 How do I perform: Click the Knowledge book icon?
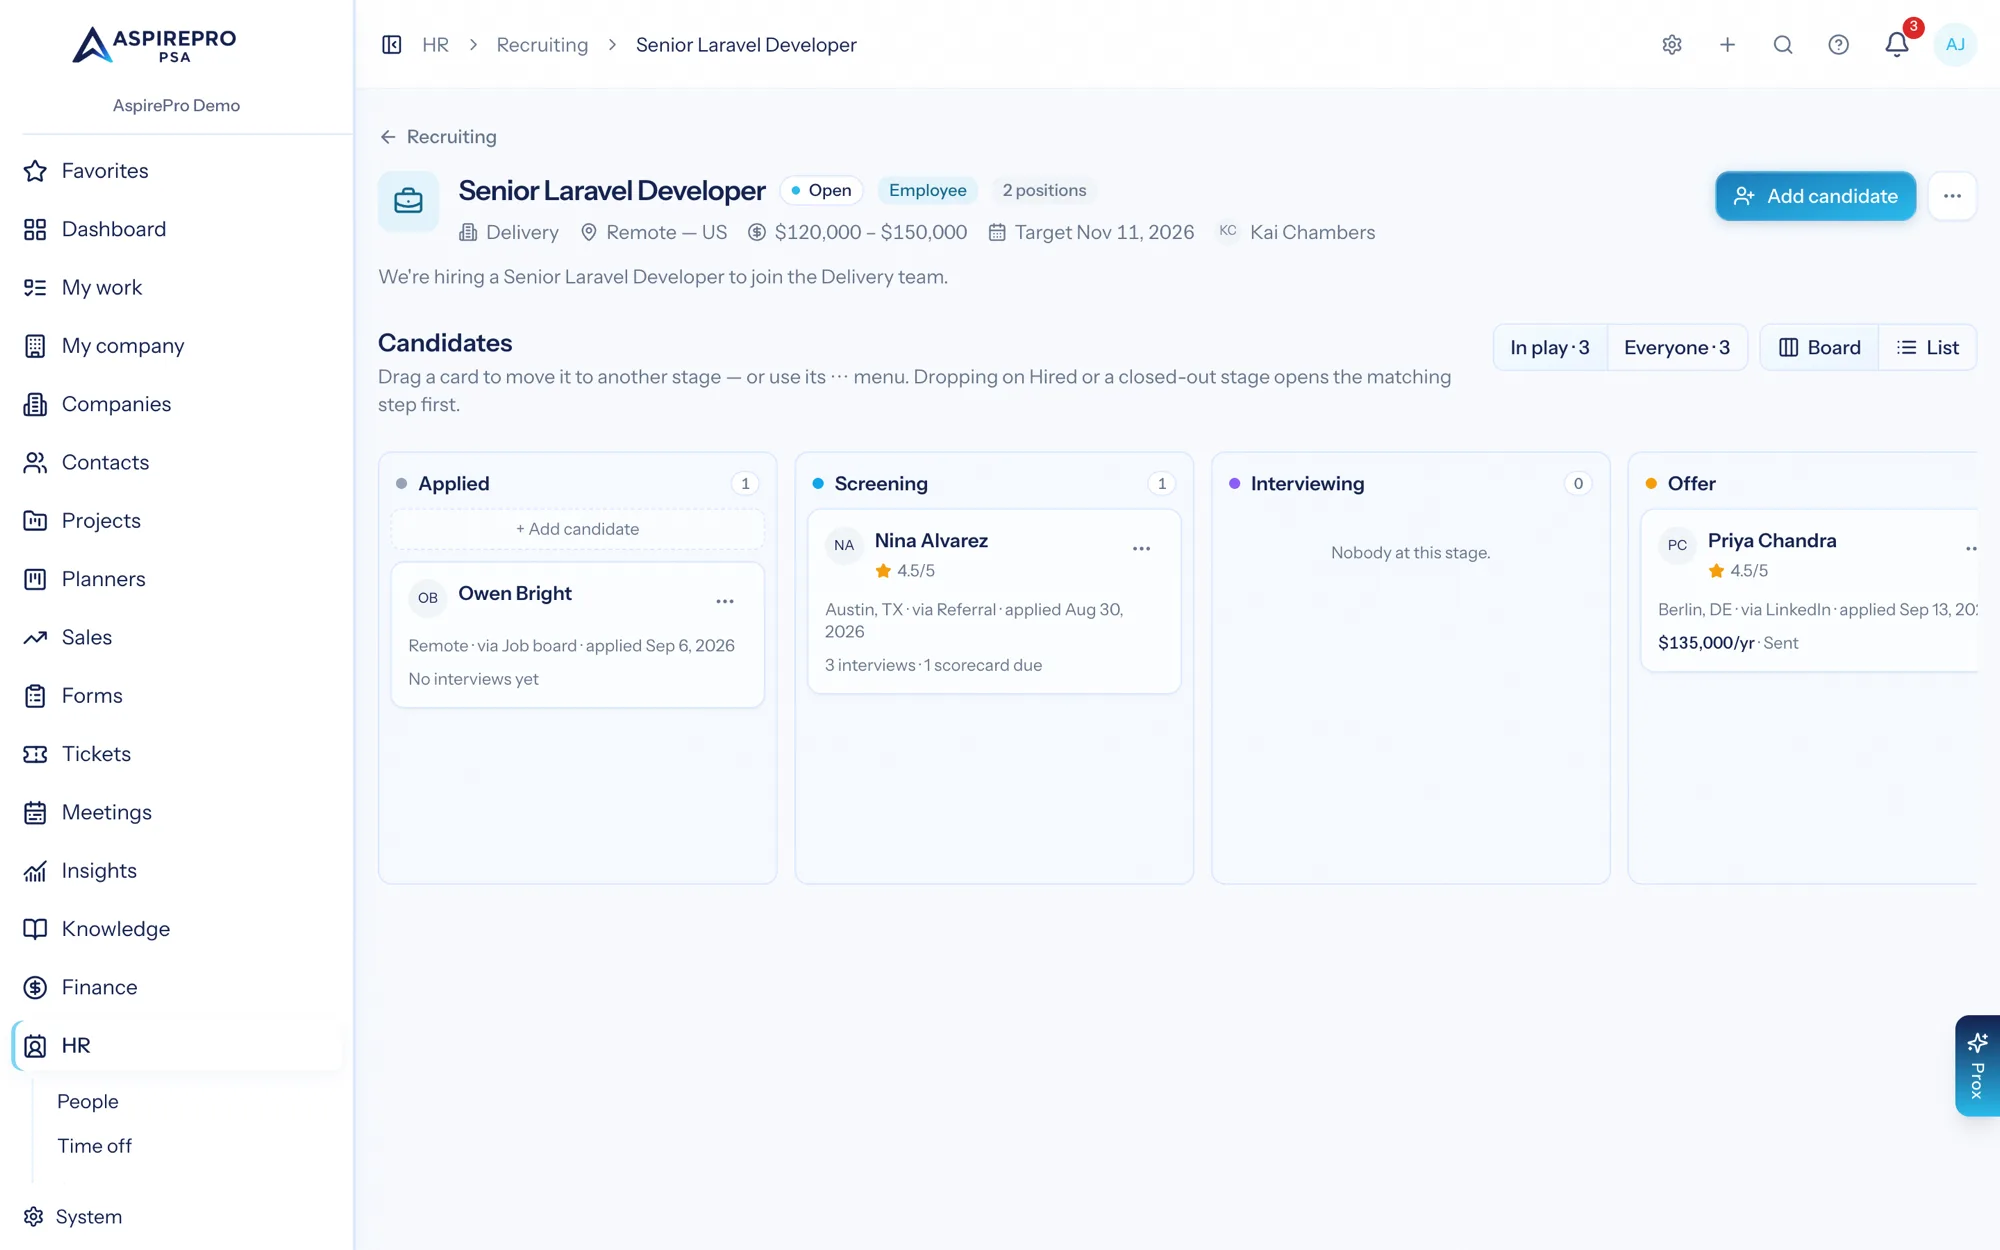(x=35, y=929)
